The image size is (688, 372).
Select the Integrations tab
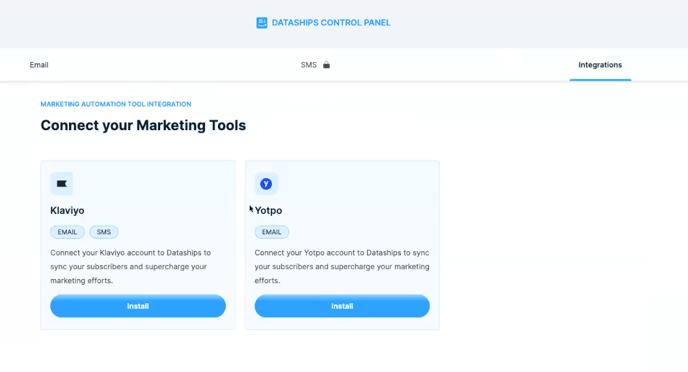[x=600, y=65]
